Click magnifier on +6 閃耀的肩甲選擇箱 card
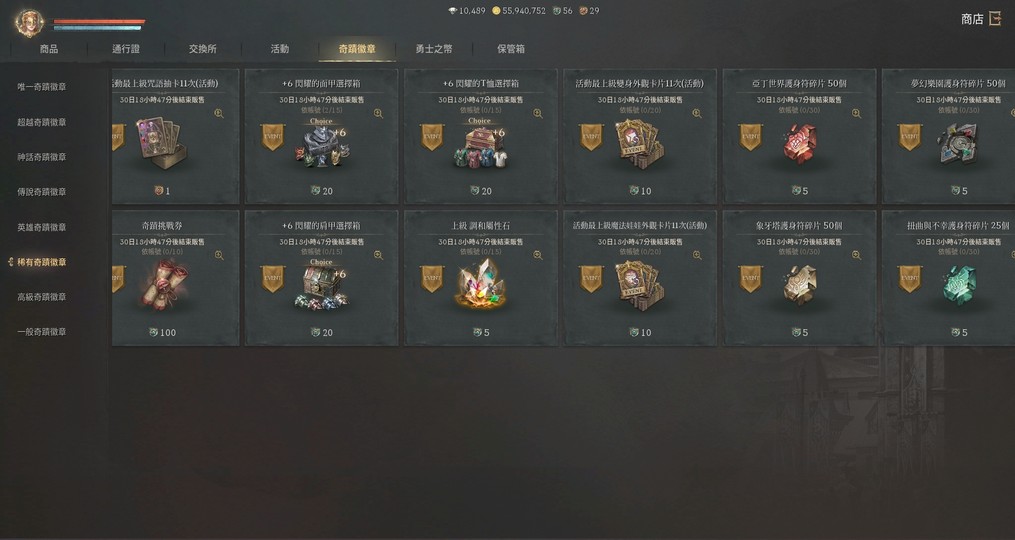The height and width of the screenshot is (540, 1015). pos(378,255)
